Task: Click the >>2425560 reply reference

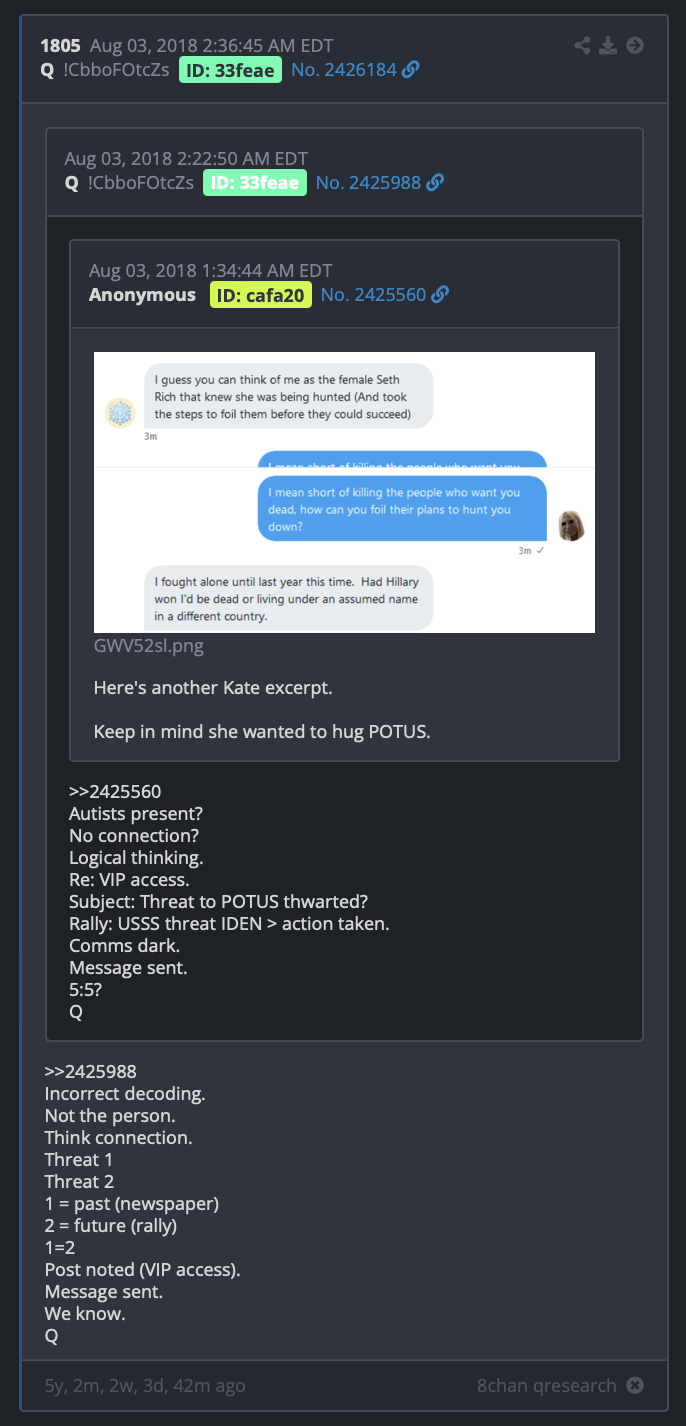Action: [x=115, y=792]
